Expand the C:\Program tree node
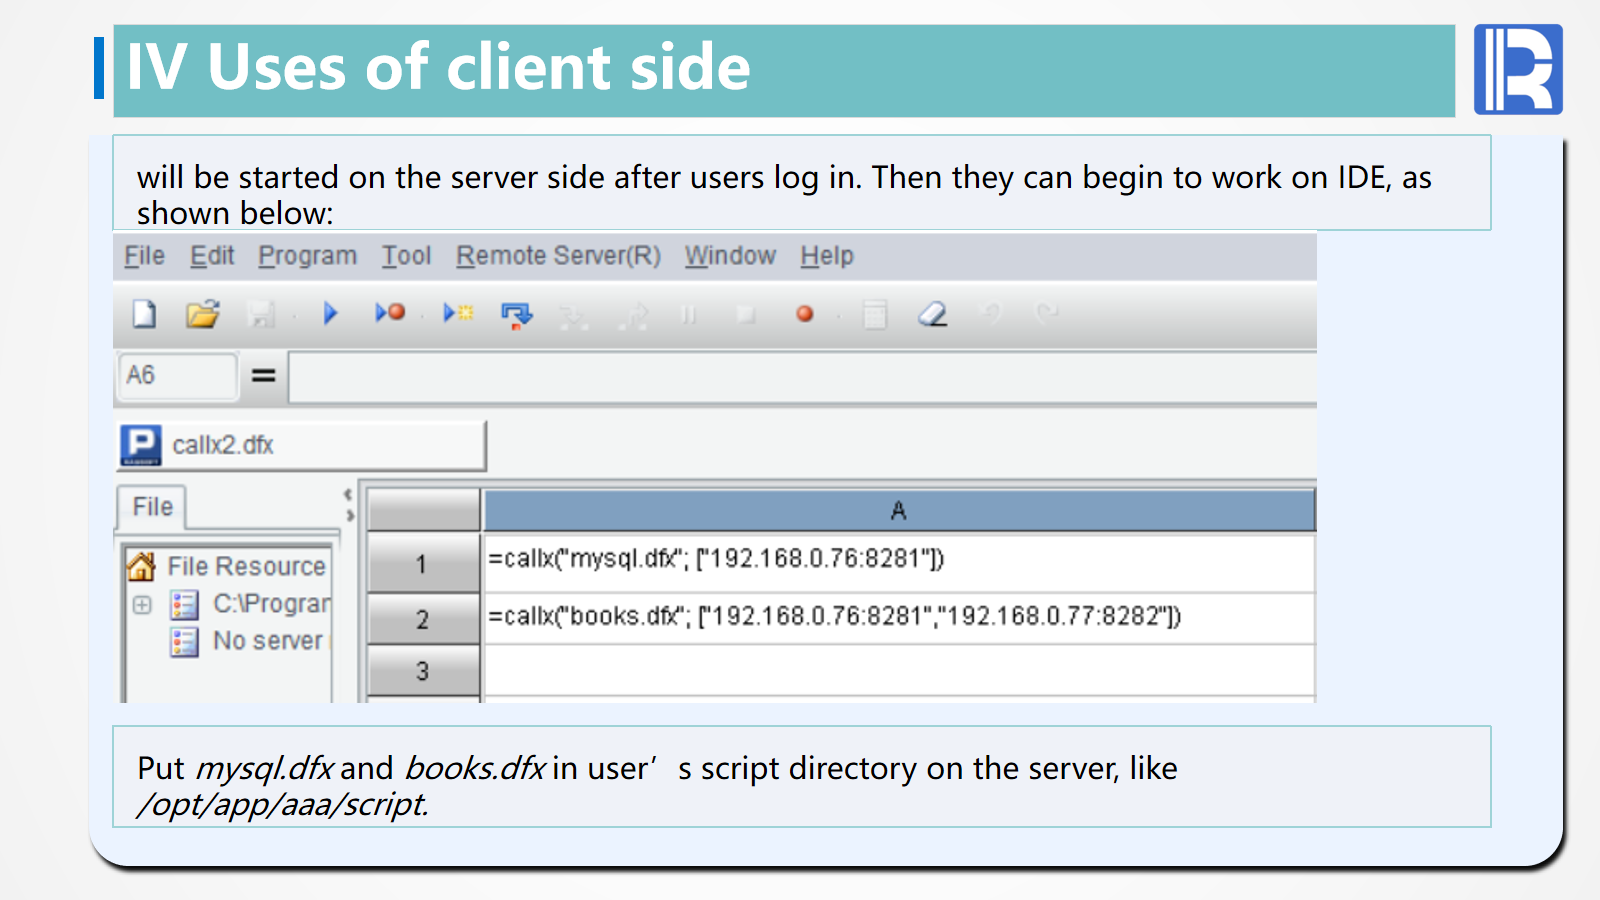The image size is (1600, 900). tap(142, 605)
